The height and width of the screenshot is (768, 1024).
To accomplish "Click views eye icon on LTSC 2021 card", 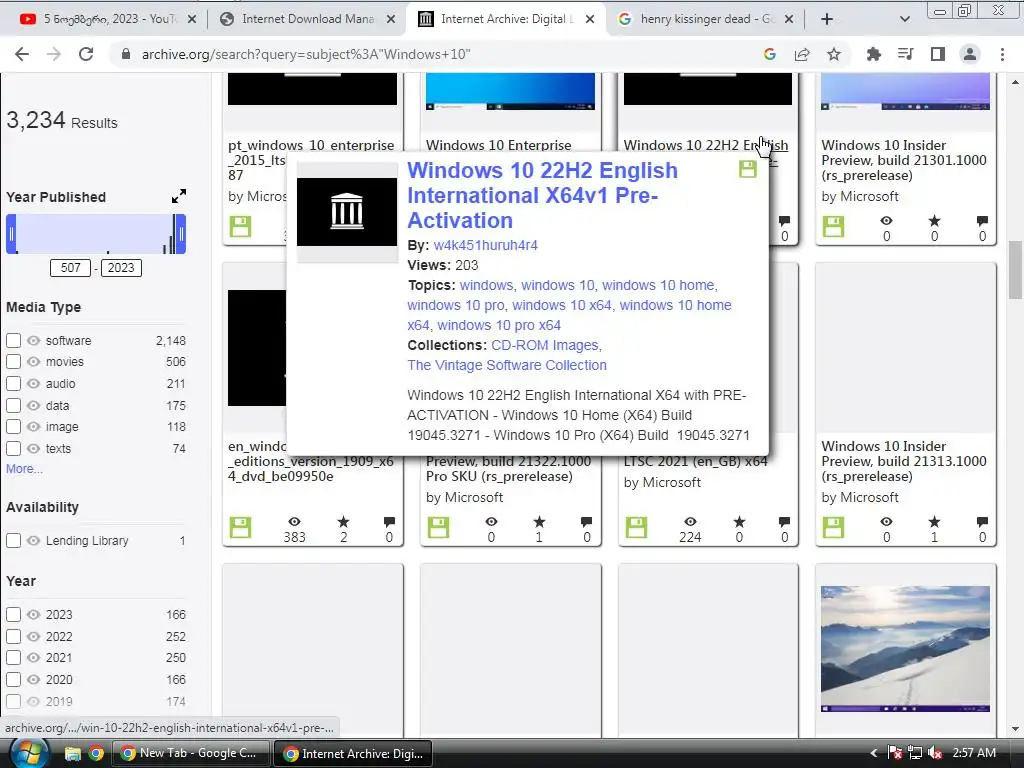I will point(690,522).
